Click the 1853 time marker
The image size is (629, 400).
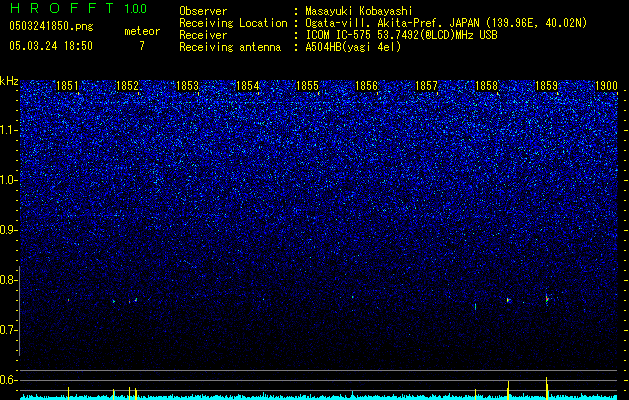point(187,86)
